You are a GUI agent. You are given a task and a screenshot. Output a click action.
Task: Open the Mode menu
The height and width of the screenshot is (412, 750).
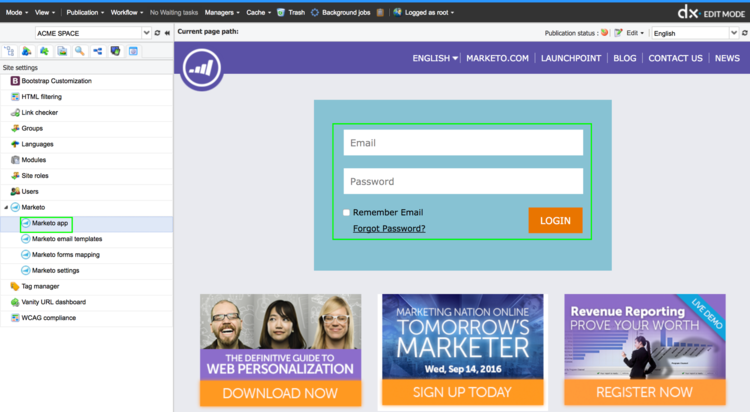point(17,12)
